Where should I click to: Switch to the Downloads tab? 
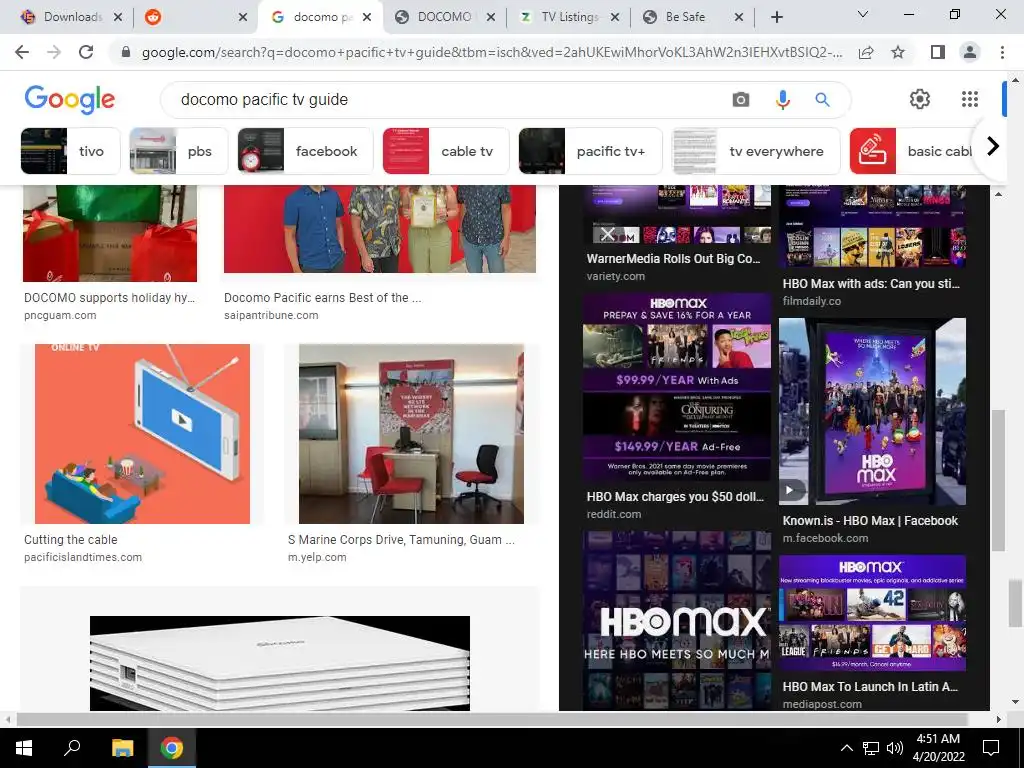pos(72,18)
